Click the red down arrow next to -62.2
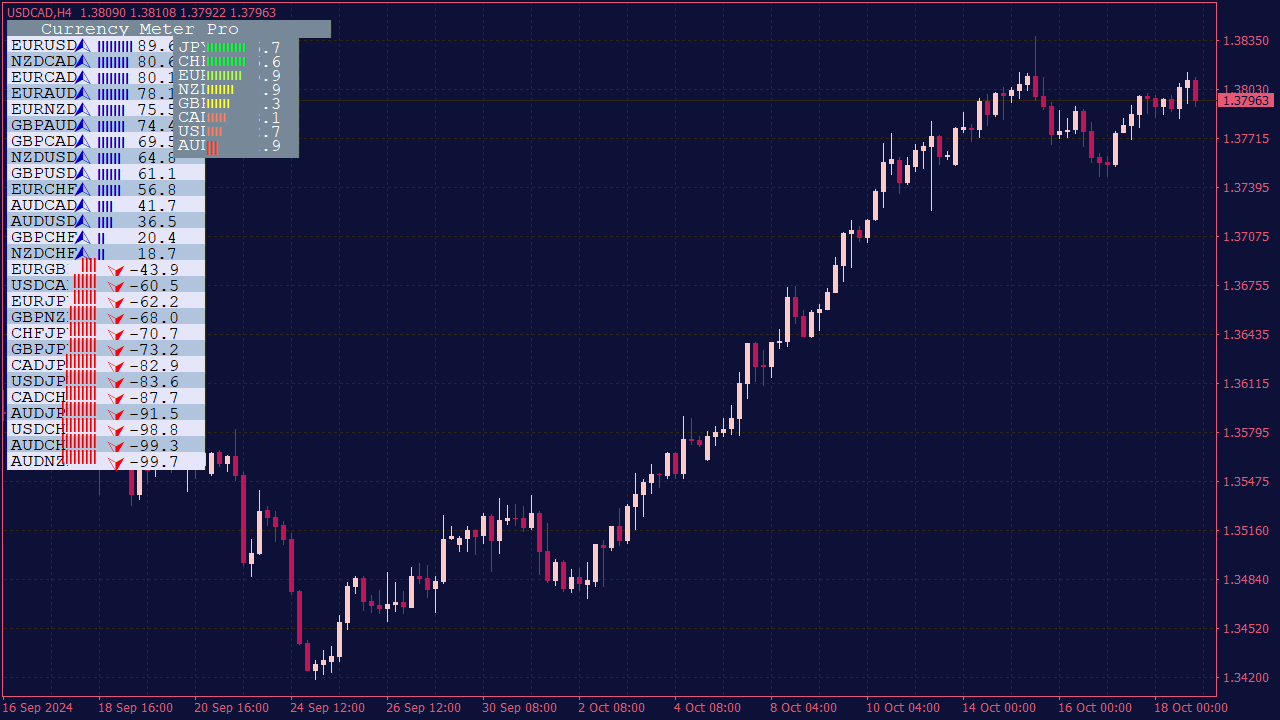Screen dimensions: 1280x720 pos(116,303)
